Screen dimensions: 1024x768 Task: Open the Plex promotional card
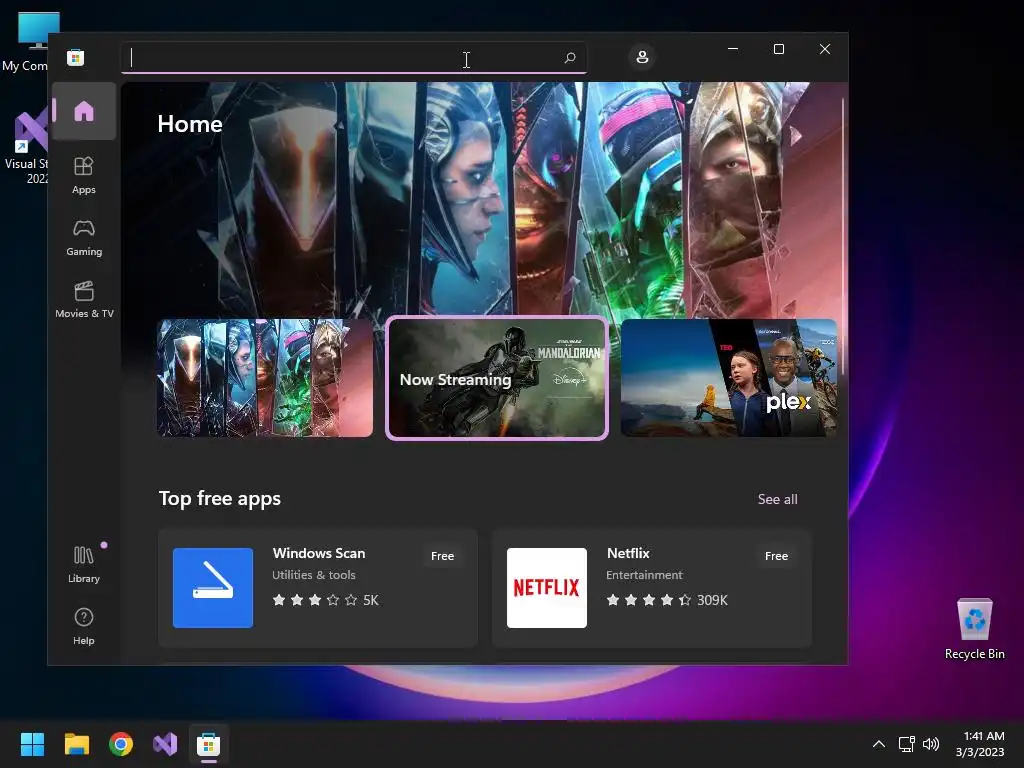click(729, 377)
